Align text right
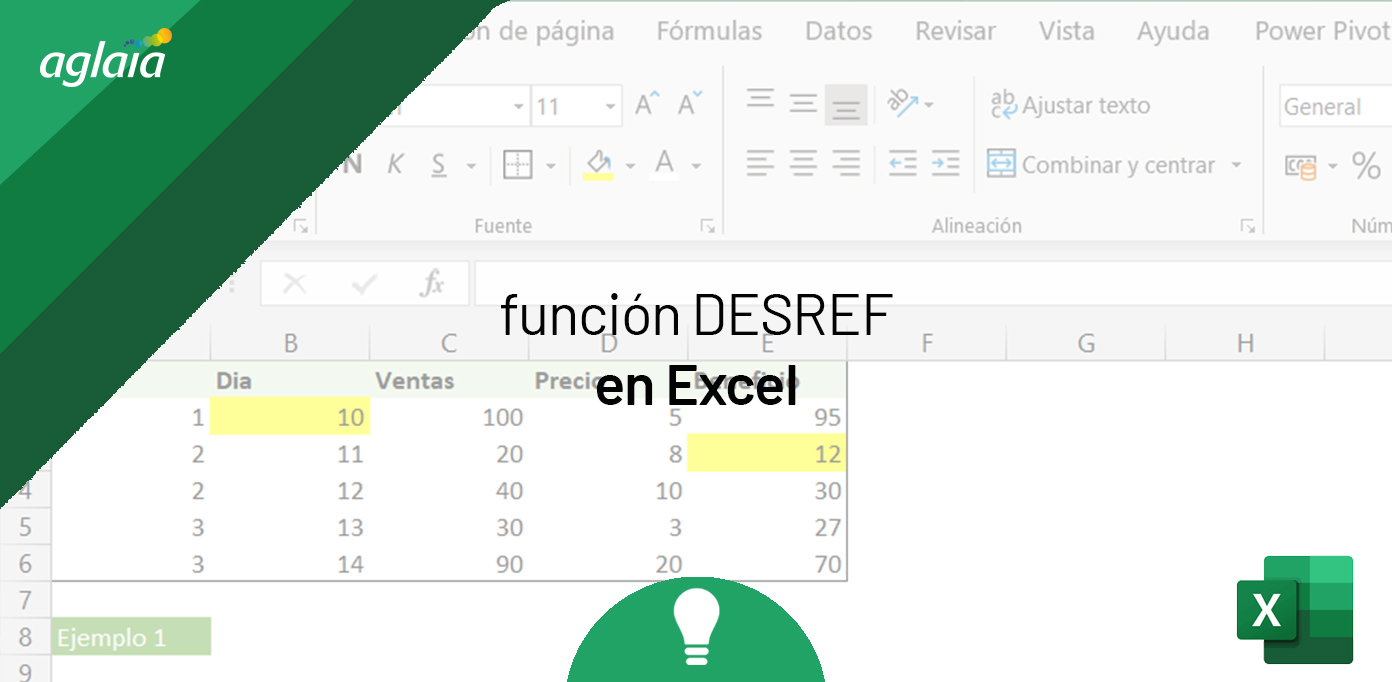The width and height of the screenshot is (1392, 682). 846,163
